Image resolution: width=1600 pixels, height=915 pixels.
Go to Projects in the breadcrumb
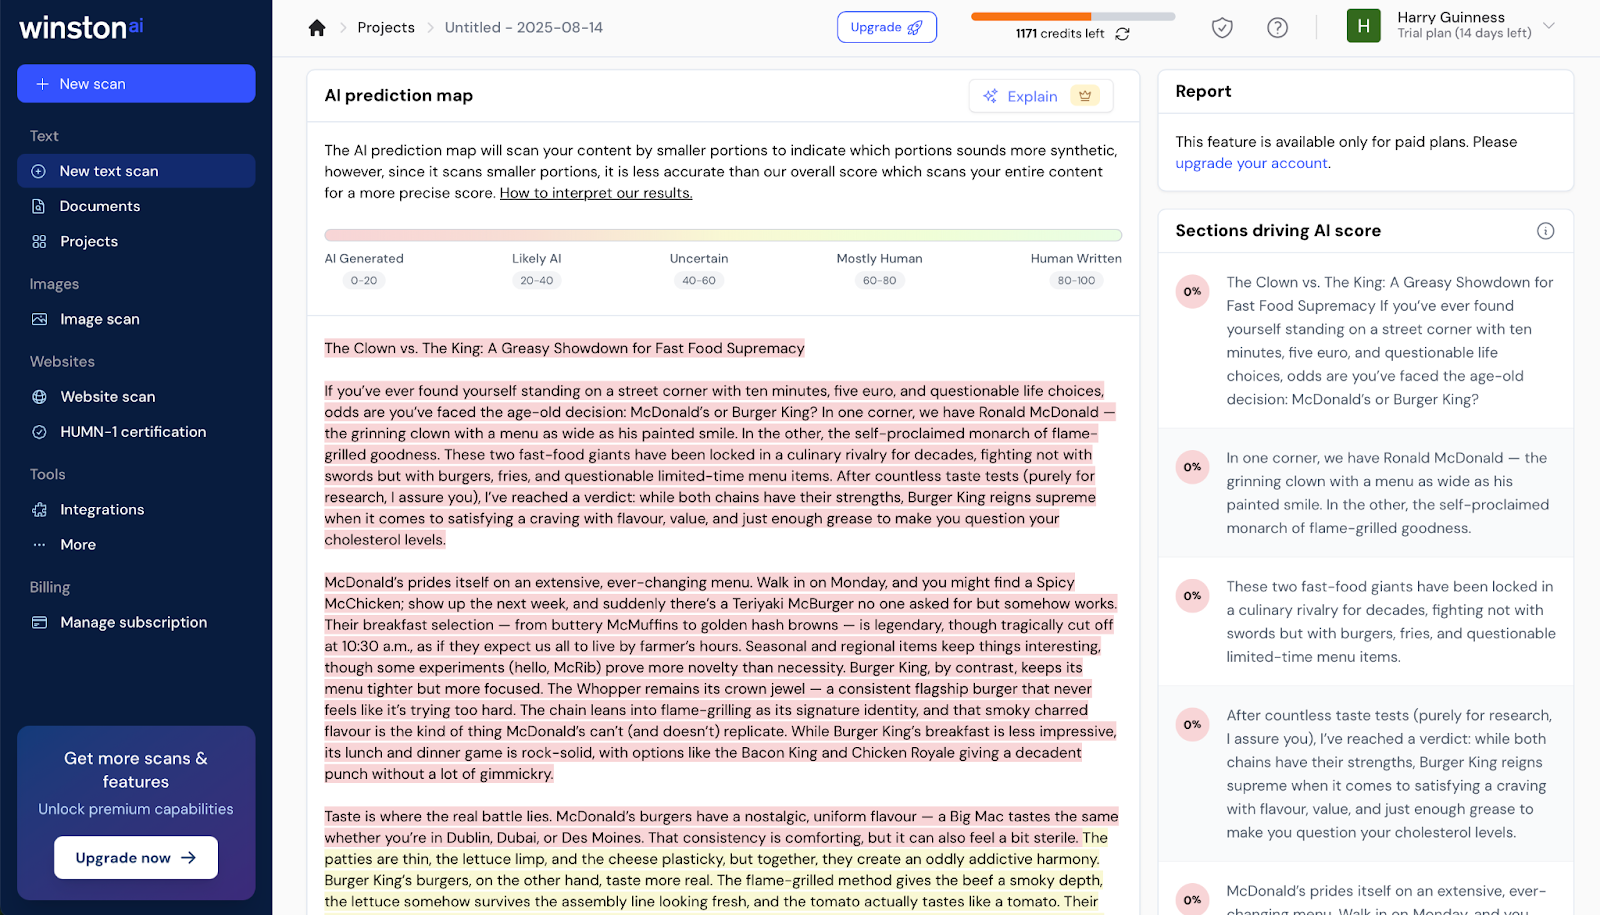386,28
